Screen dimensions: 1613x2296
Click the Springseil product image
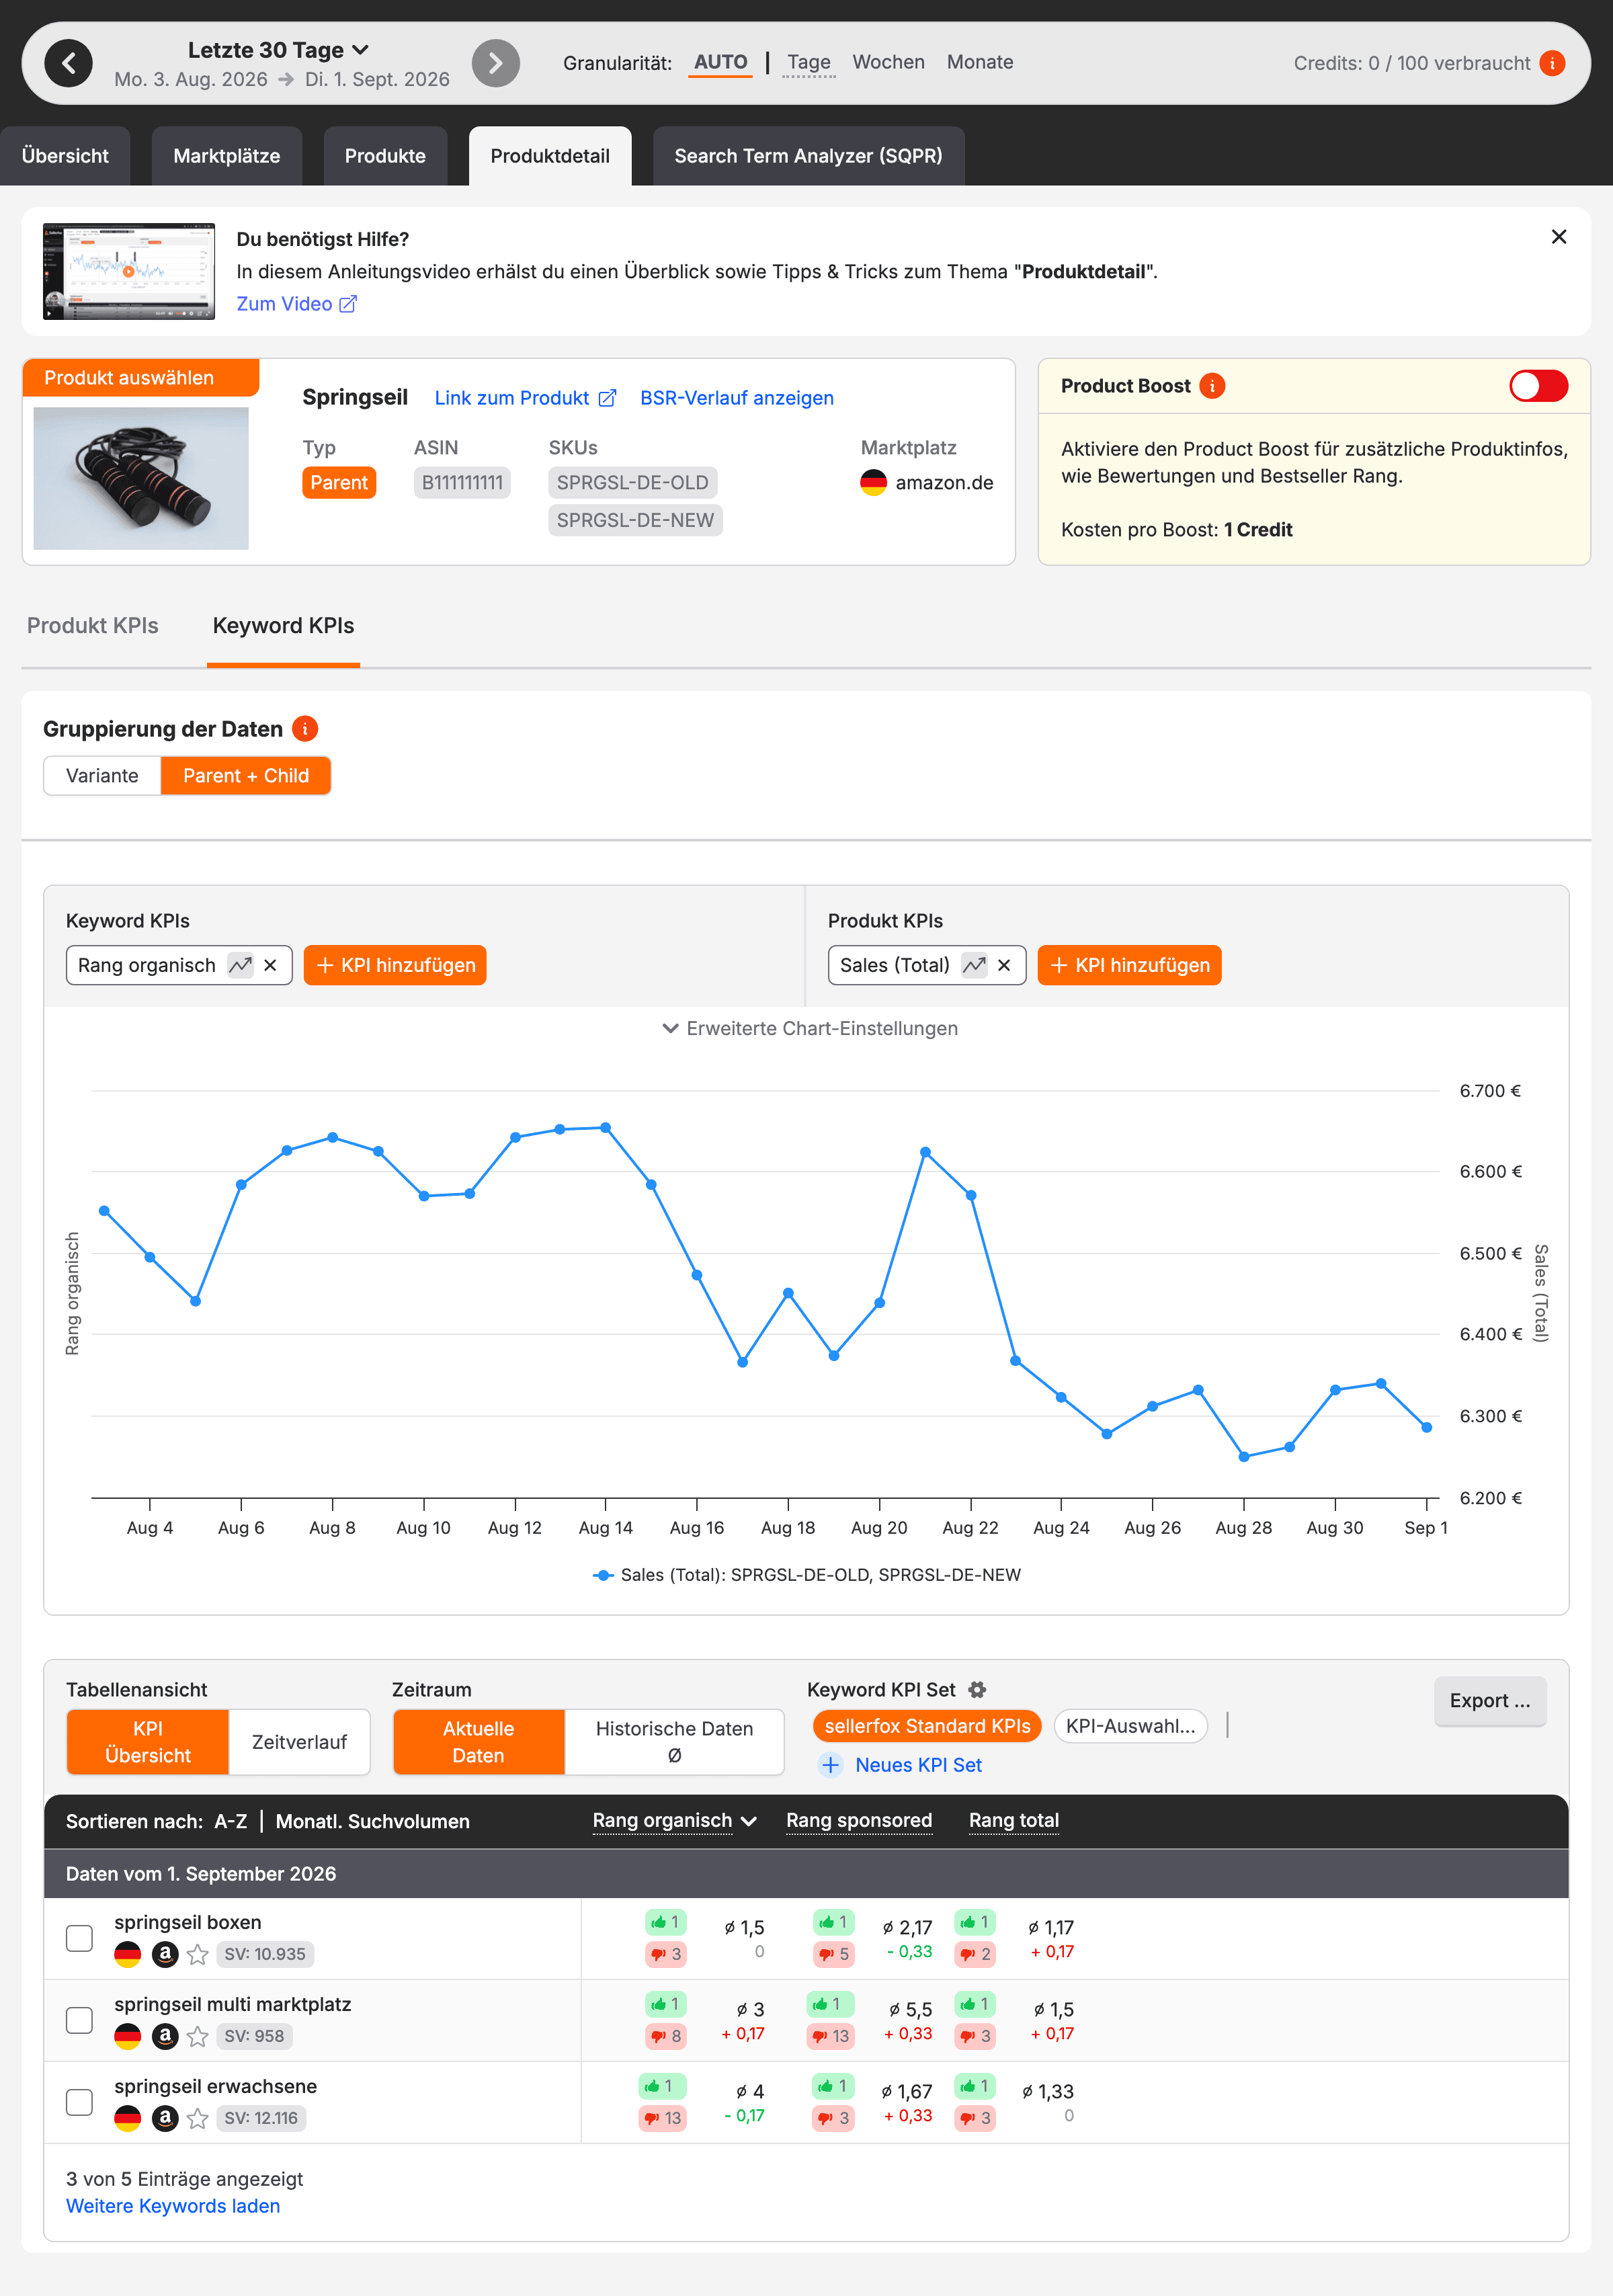141,478
